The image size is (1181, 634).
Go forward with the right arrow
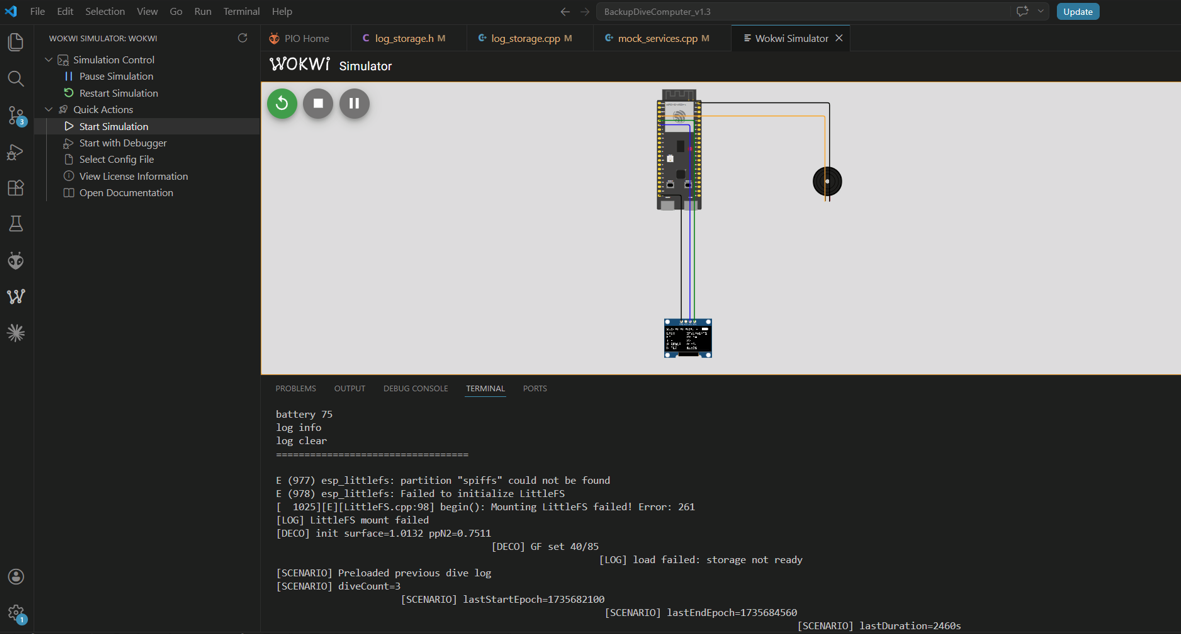(x=585, y=11)
